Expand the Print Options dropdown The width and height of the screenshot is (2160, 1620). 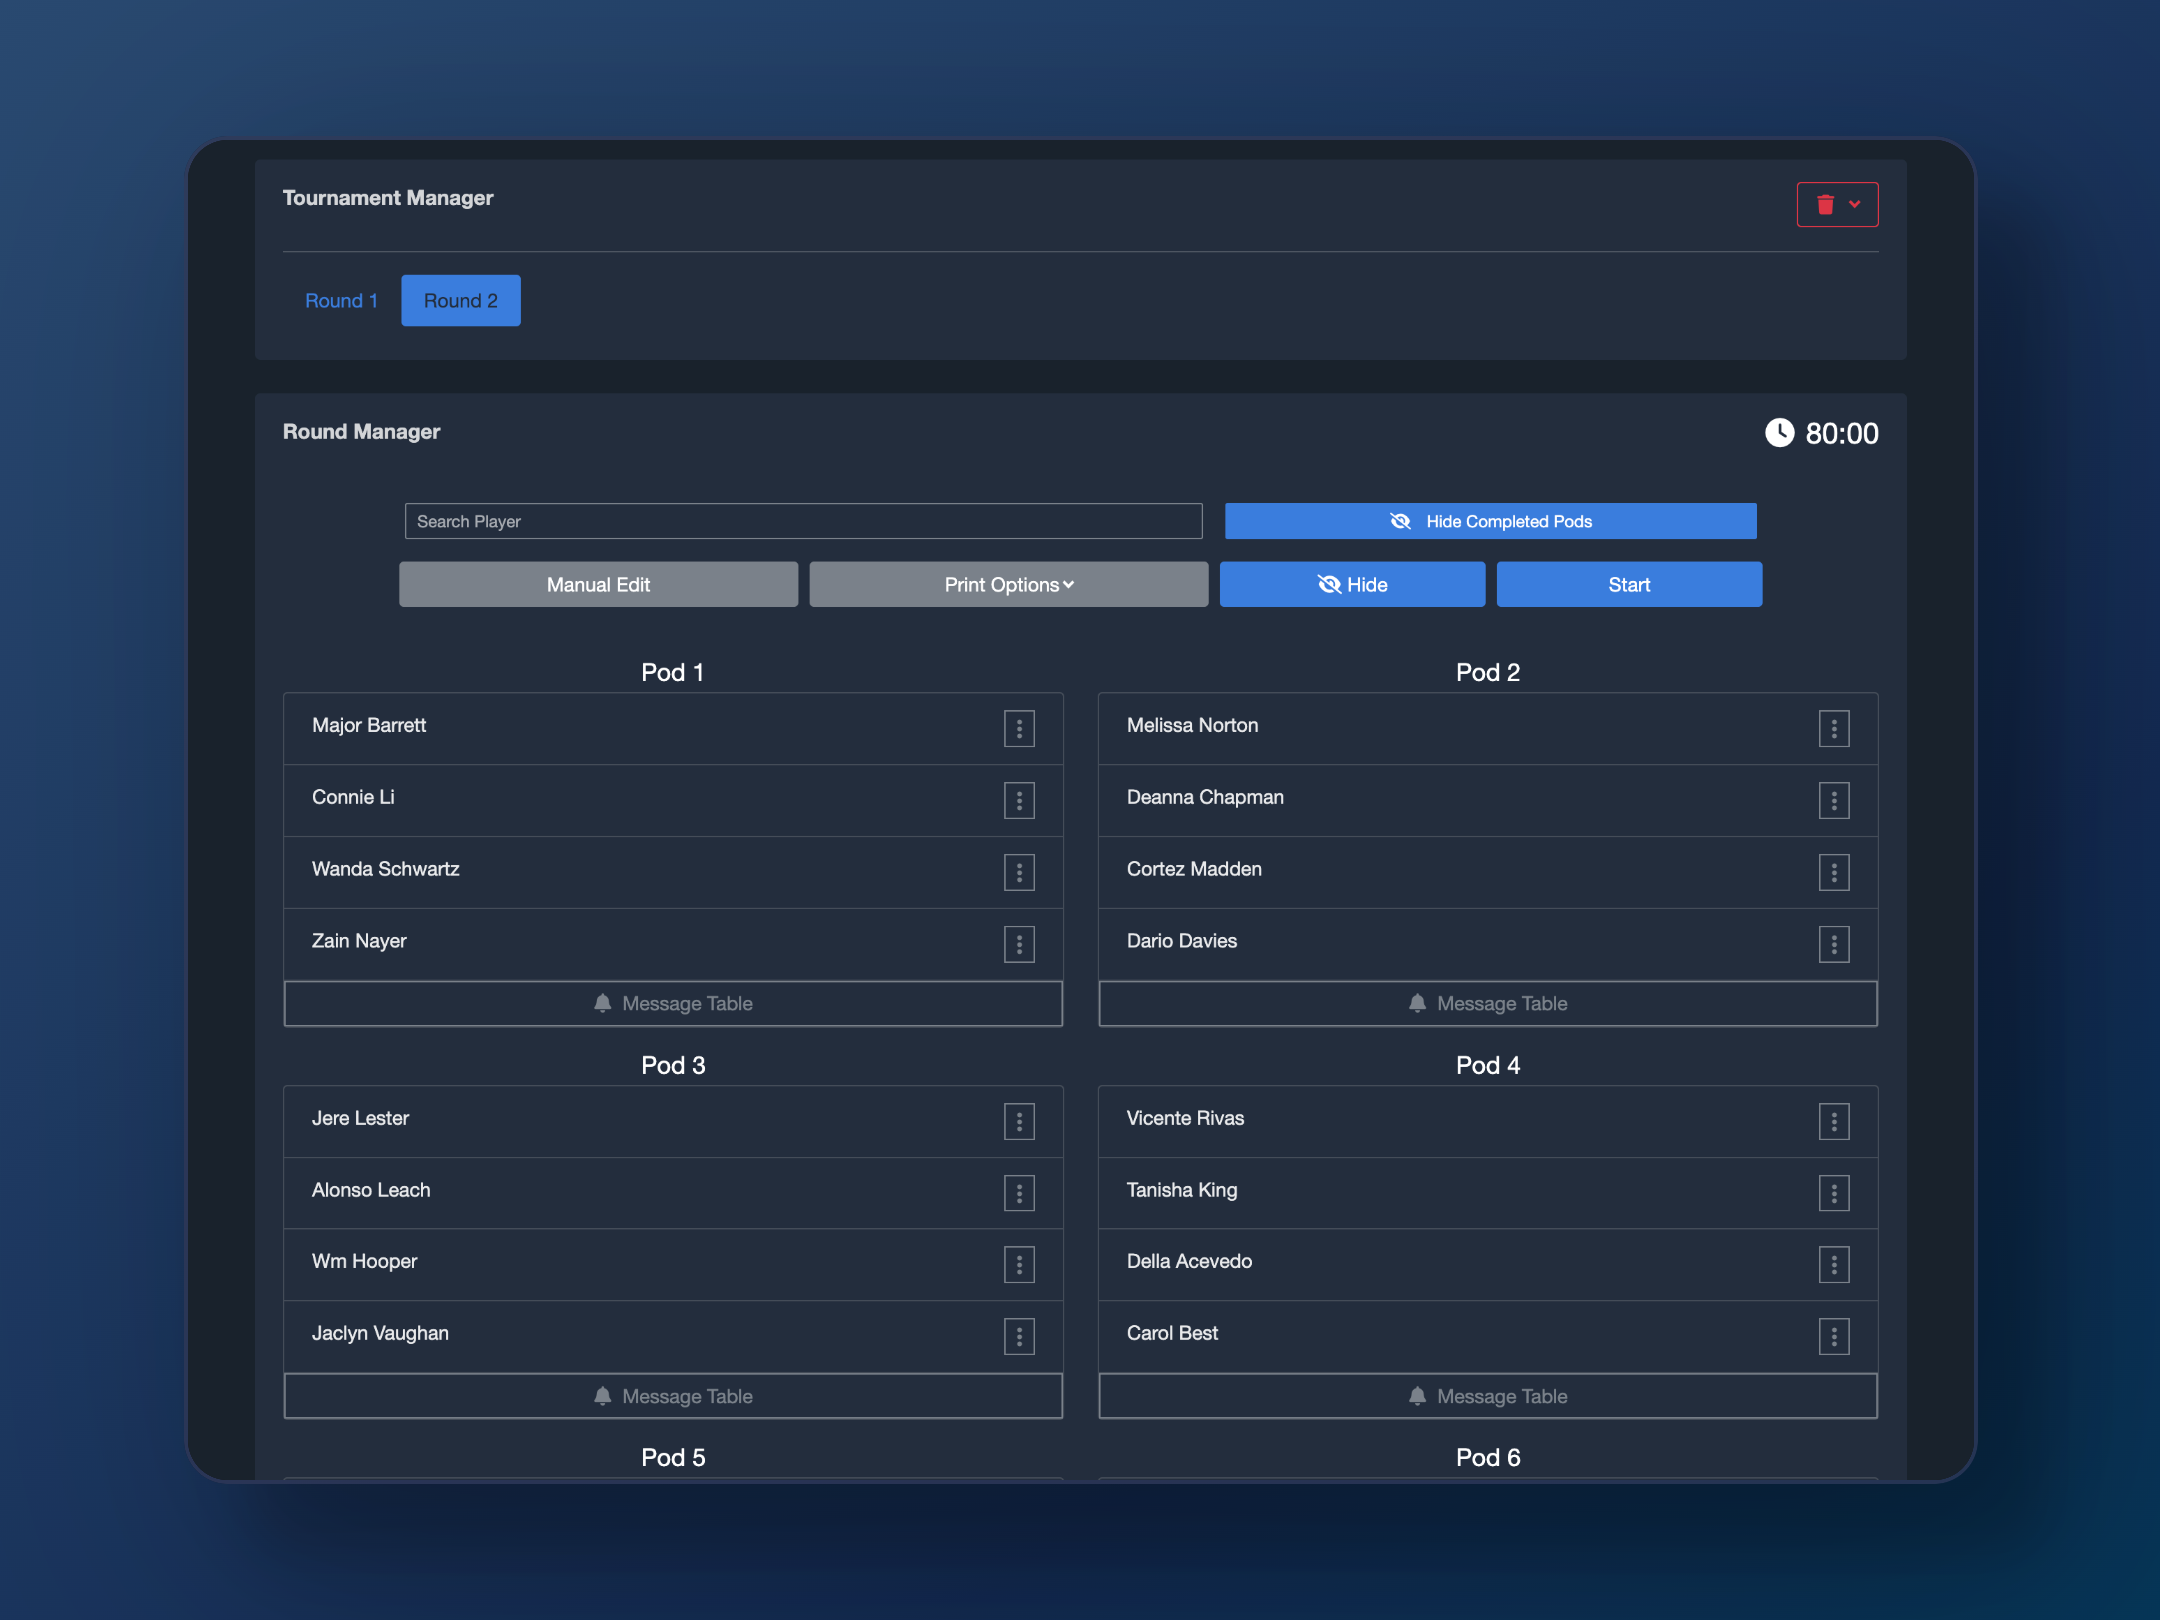tap(1008, 584)
